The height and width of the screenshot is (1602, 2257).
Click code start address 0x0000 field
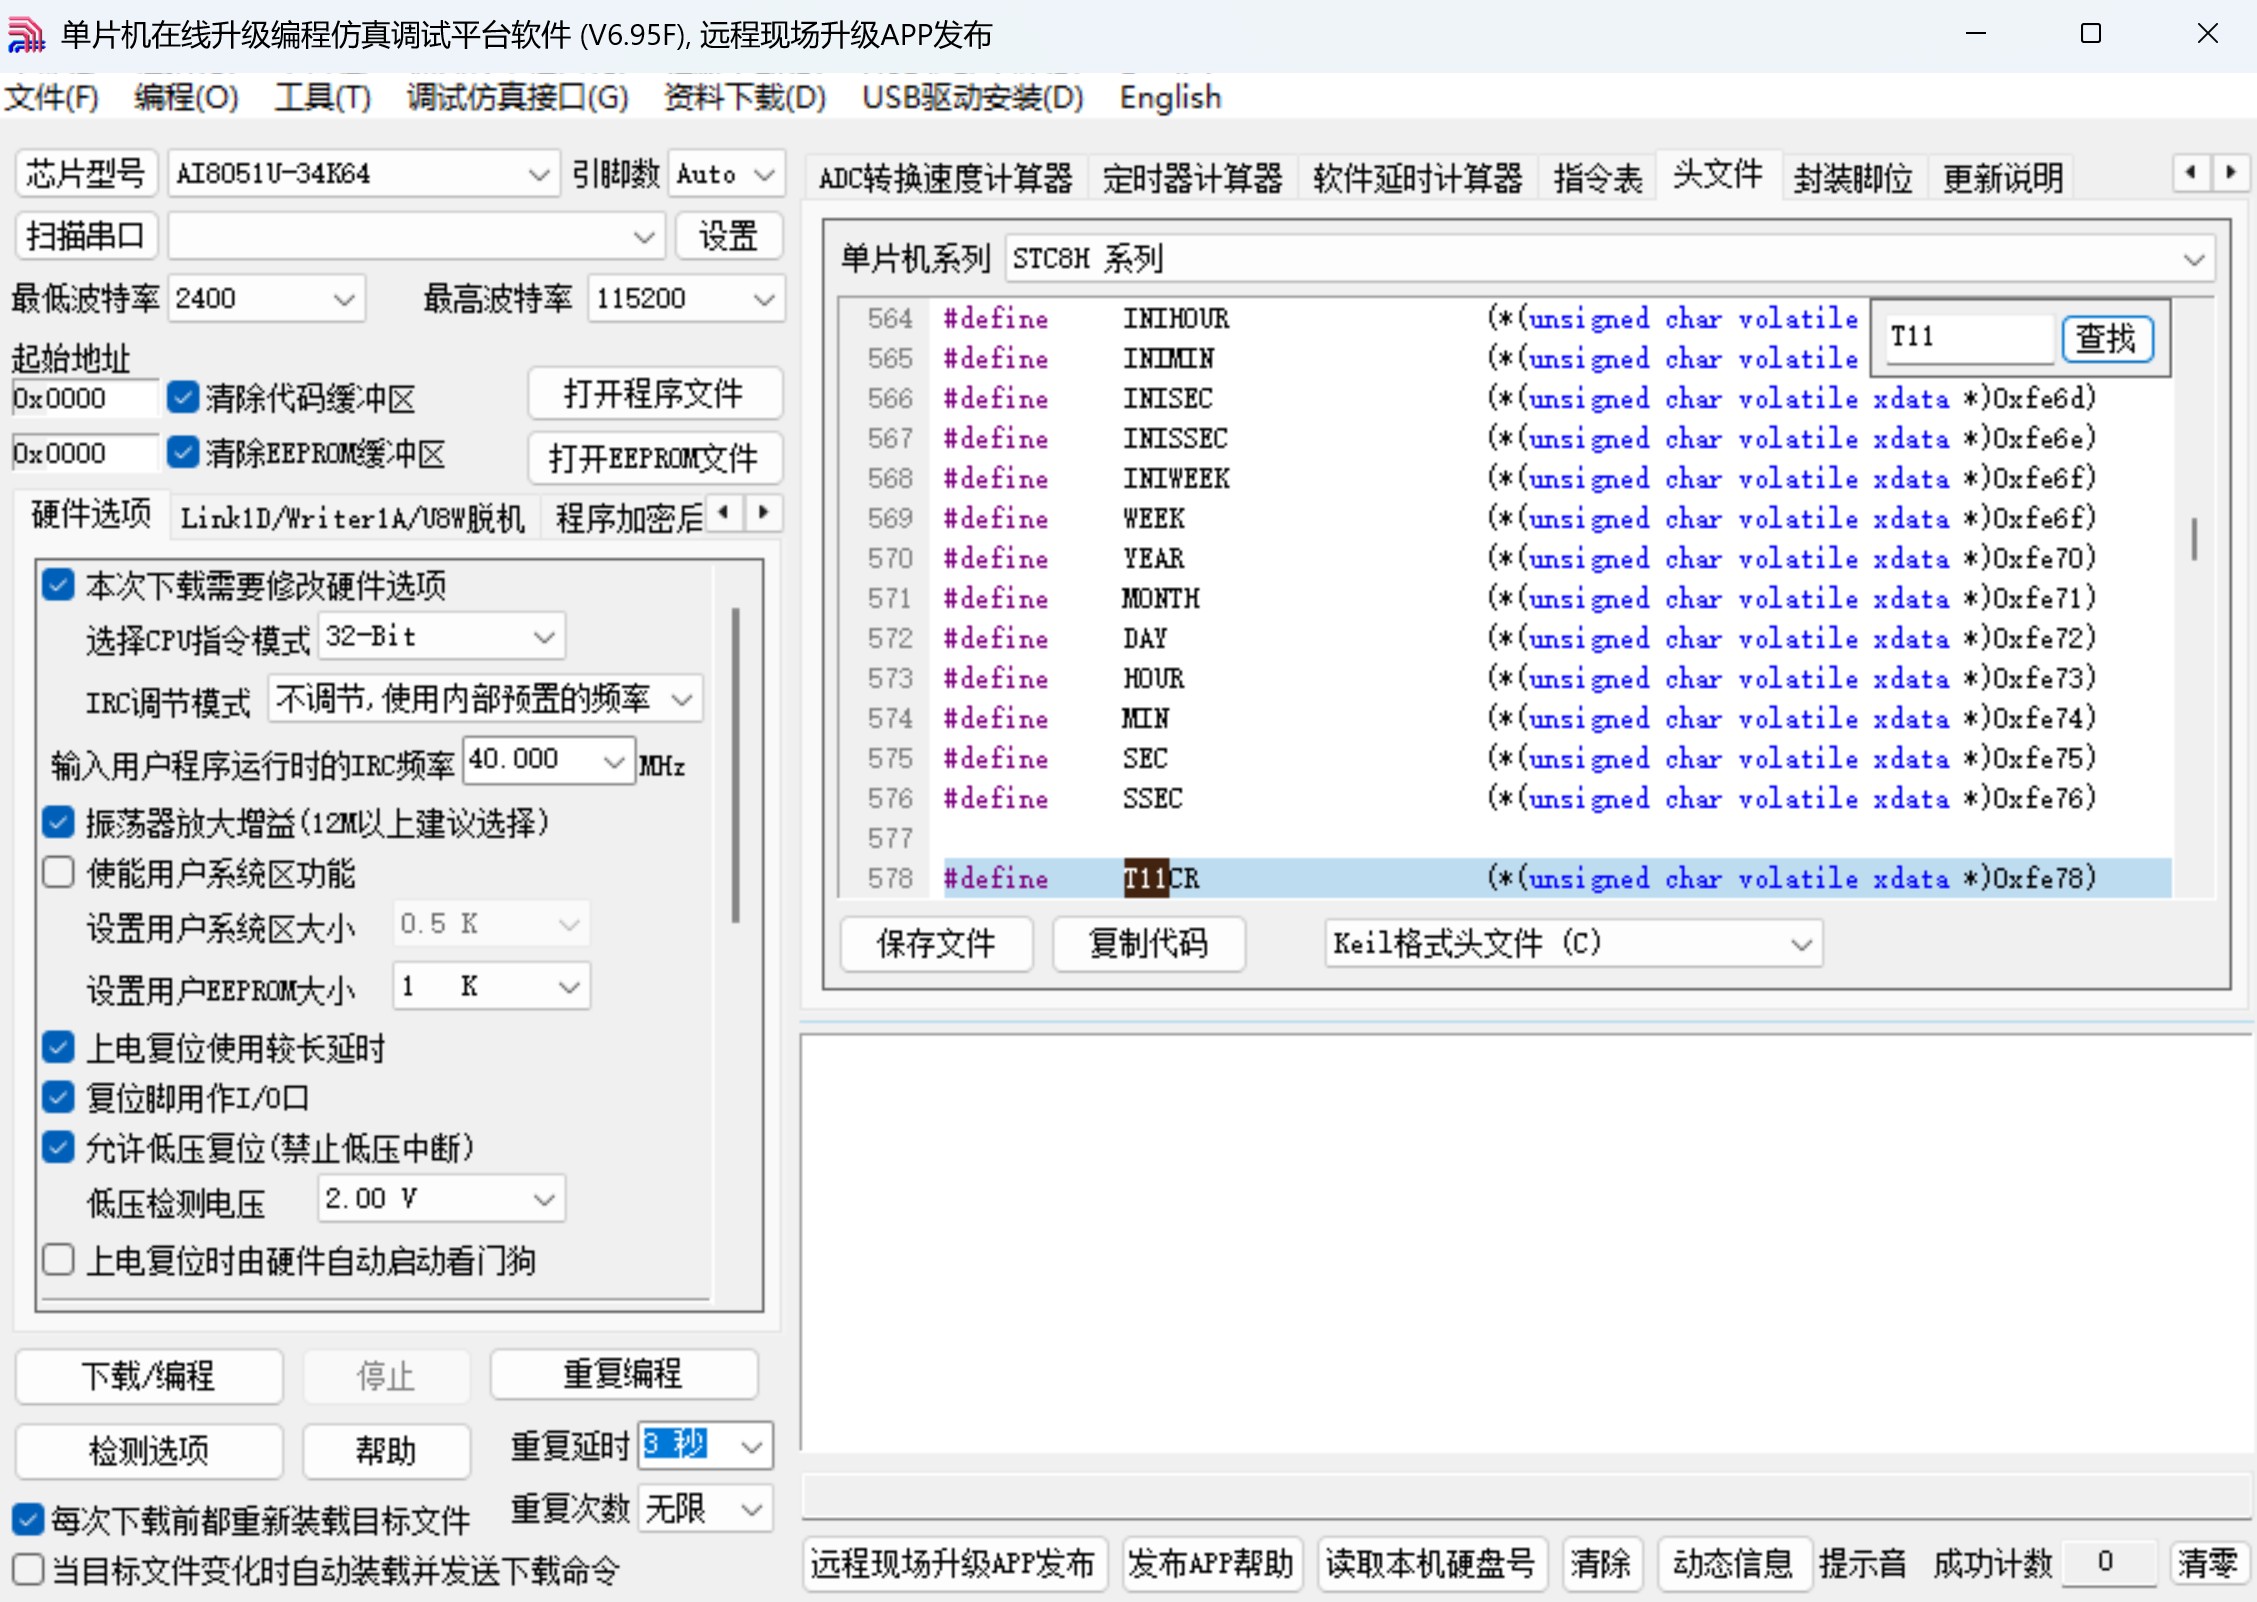[x=84, y=399]
